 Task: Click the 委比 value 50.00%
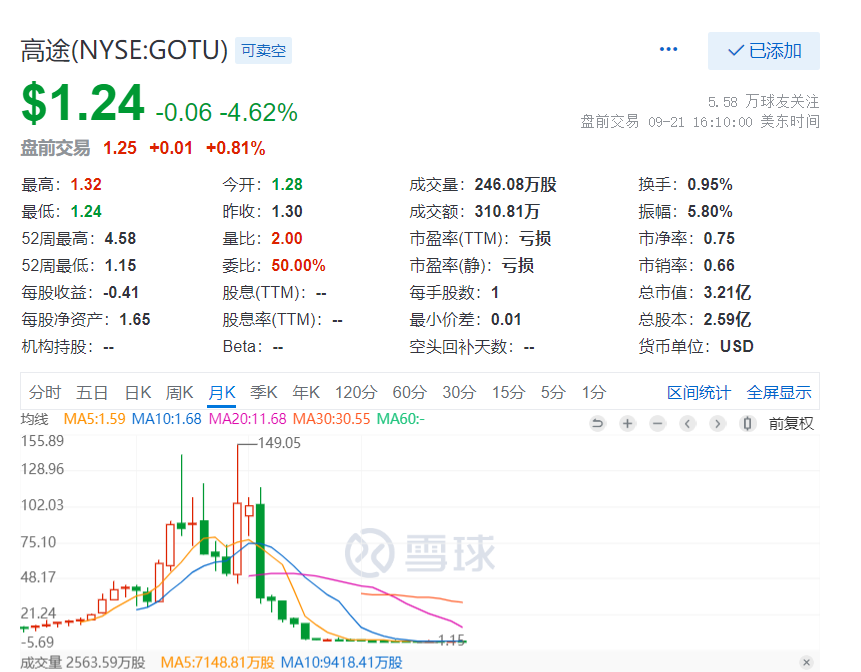[298, 265]
